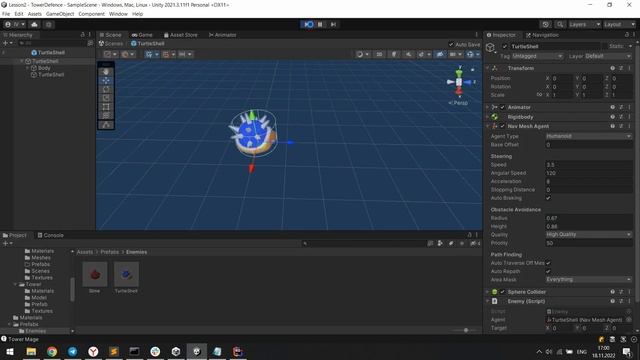Open the Windows Start menu

[x=10, y=351]
